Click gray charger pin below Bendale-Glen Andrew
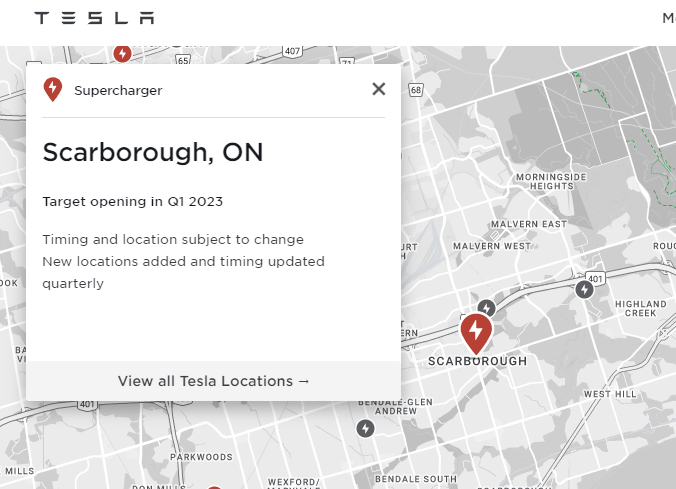Image resolution: width=676 pixels, height=489 pixels. (366, 428)
